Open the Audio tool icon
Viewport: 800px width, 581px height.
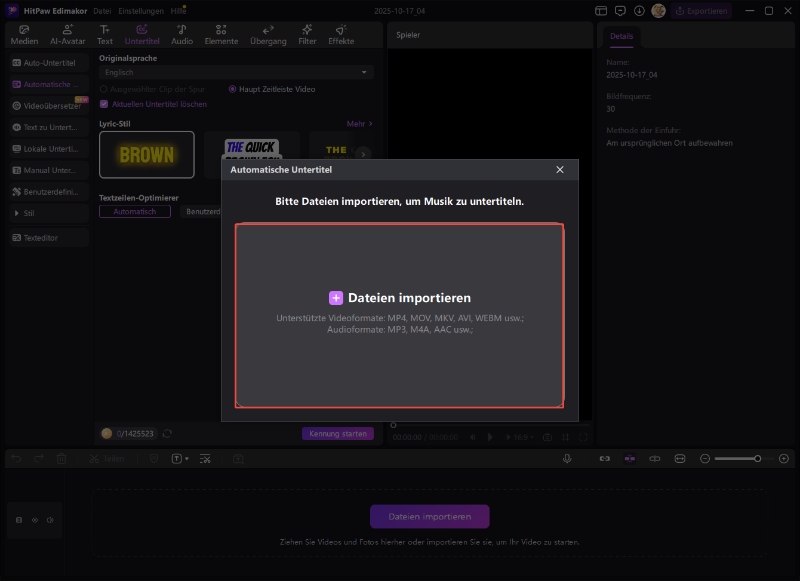coord(182,35)
